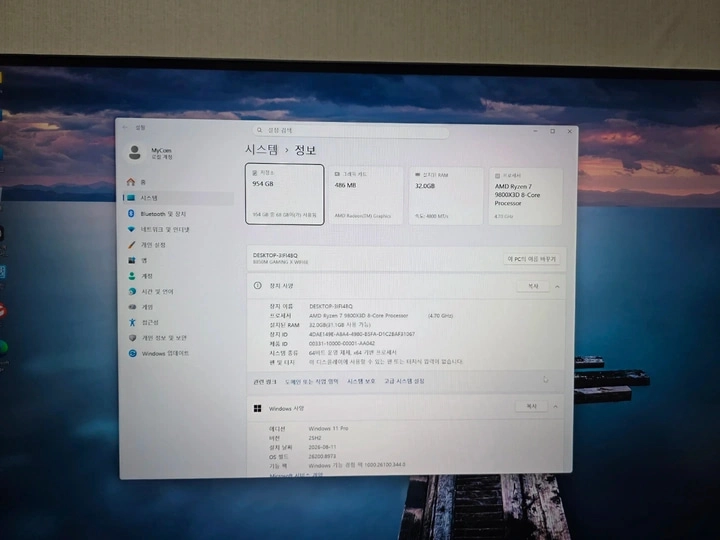Collapse the Windows 사양 section chevron

[556, 407]
